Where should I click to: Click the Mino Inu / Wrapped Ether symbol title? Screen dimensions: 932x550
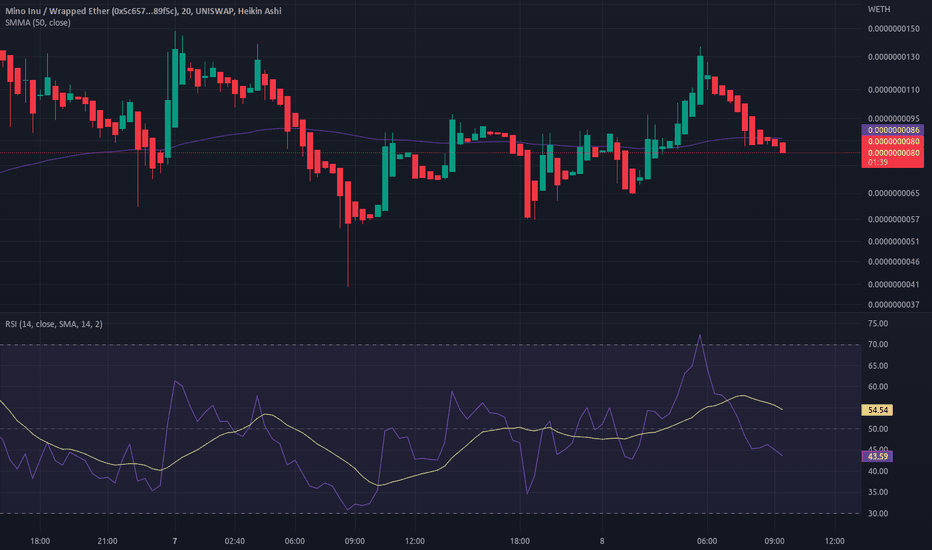click(x=143, y=11)
